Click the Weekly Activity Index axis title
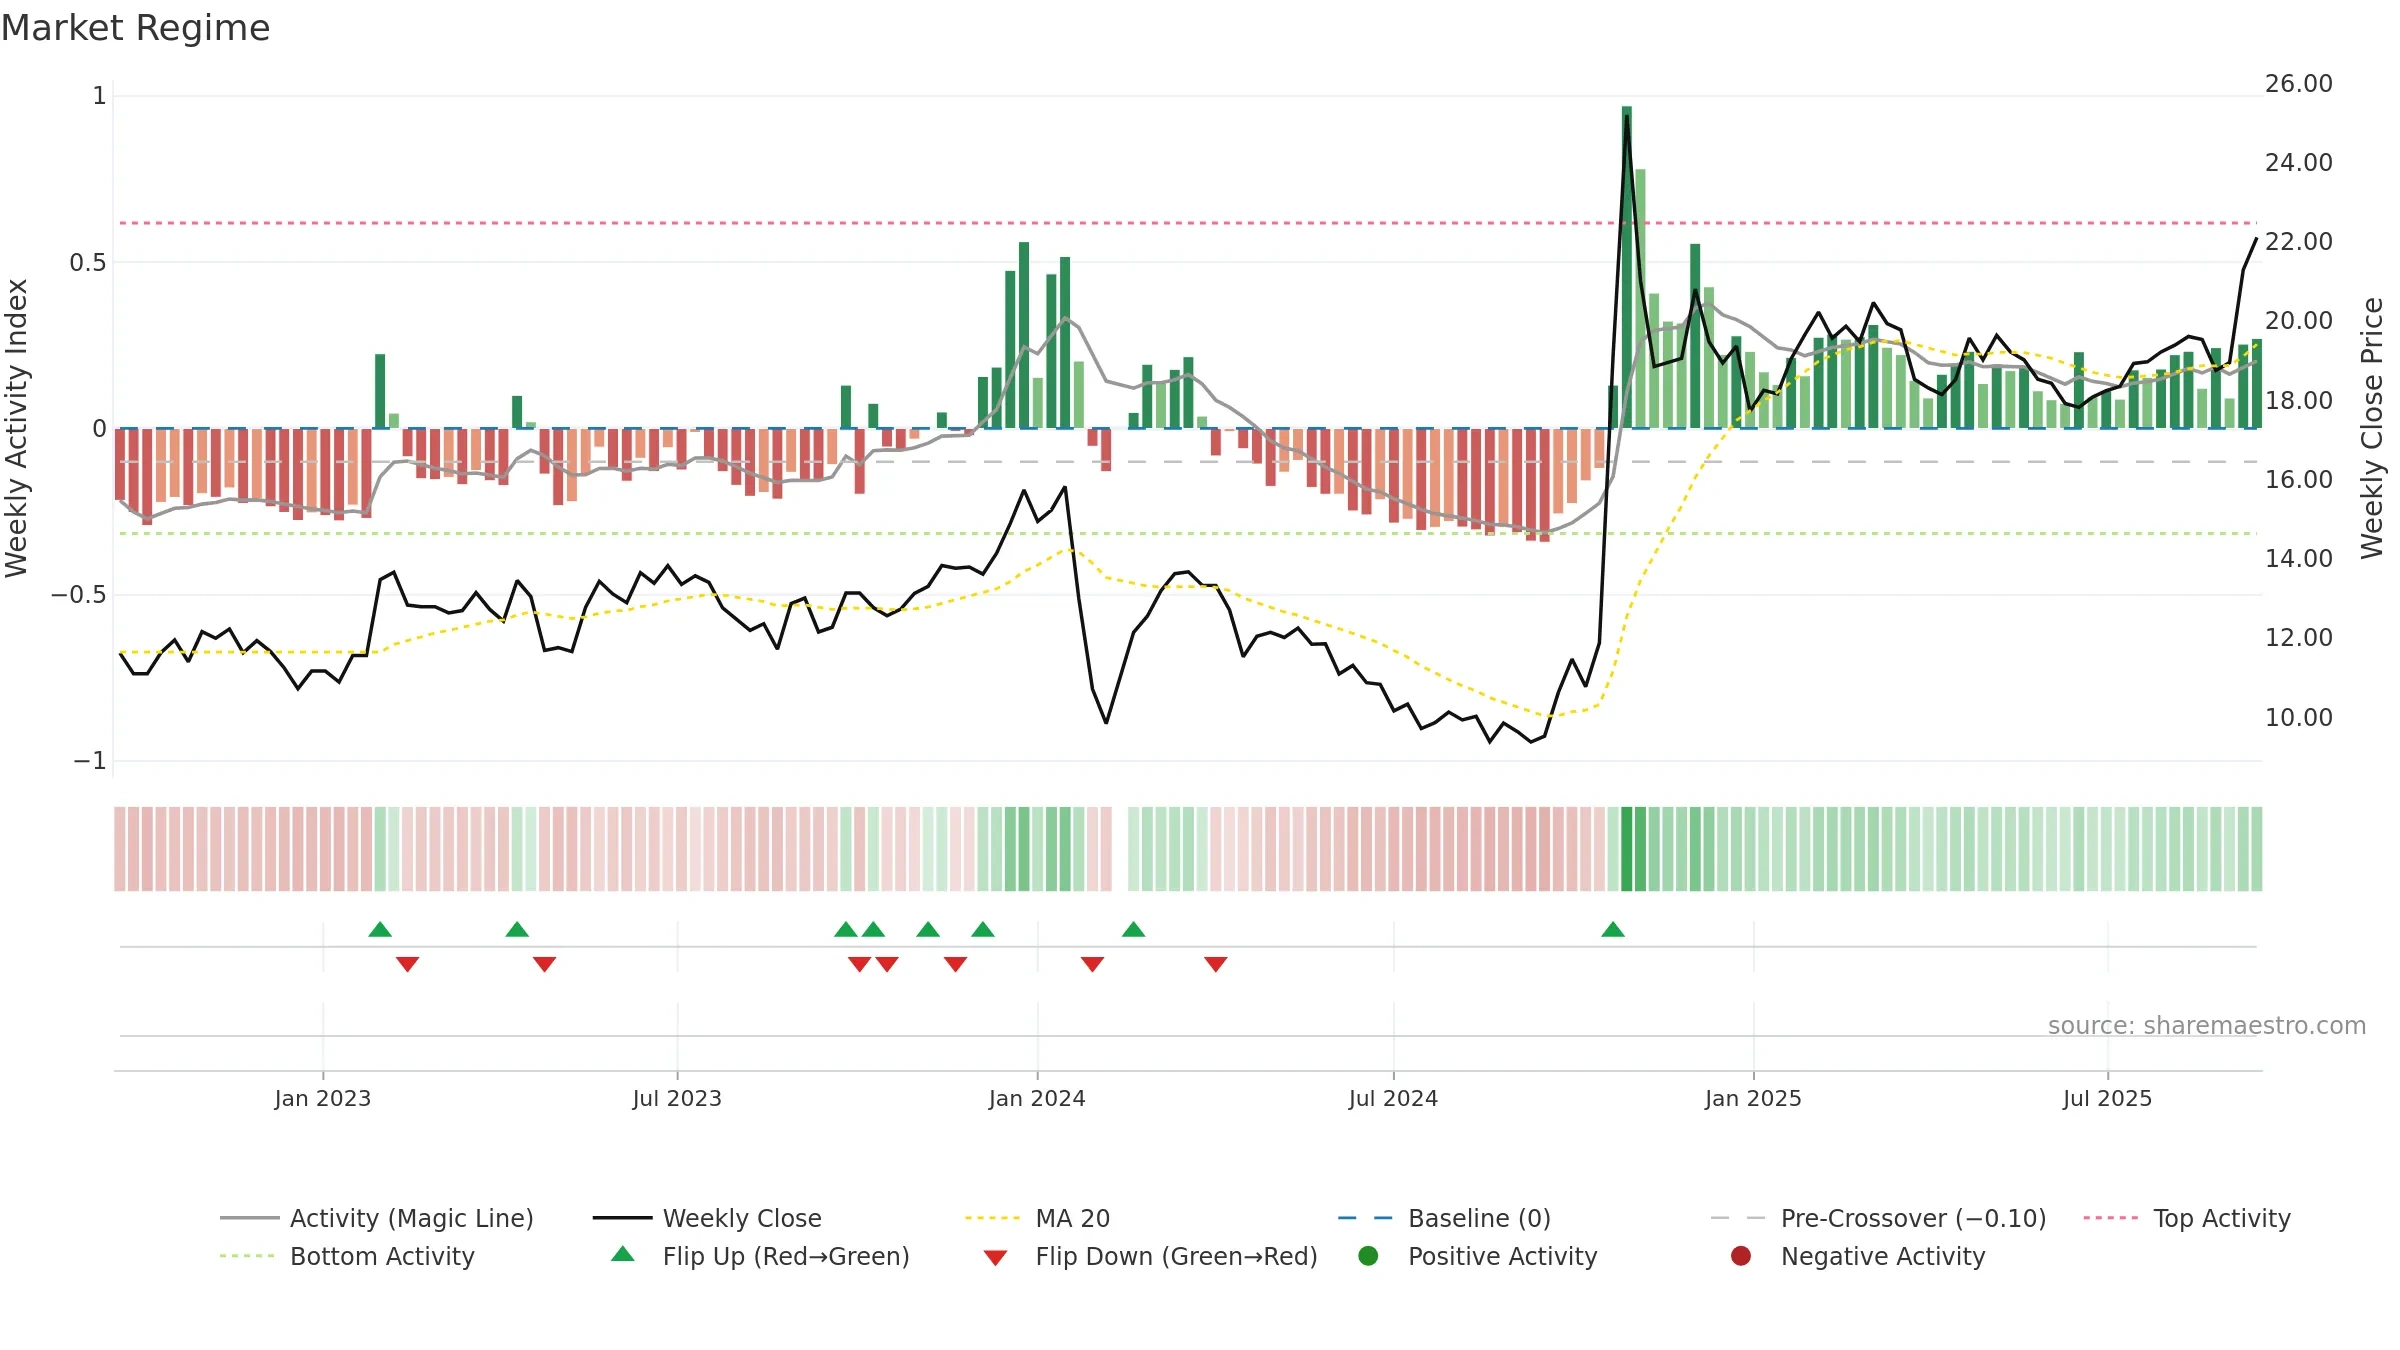Screen dimensions: 2400x1350 point(17,428)
